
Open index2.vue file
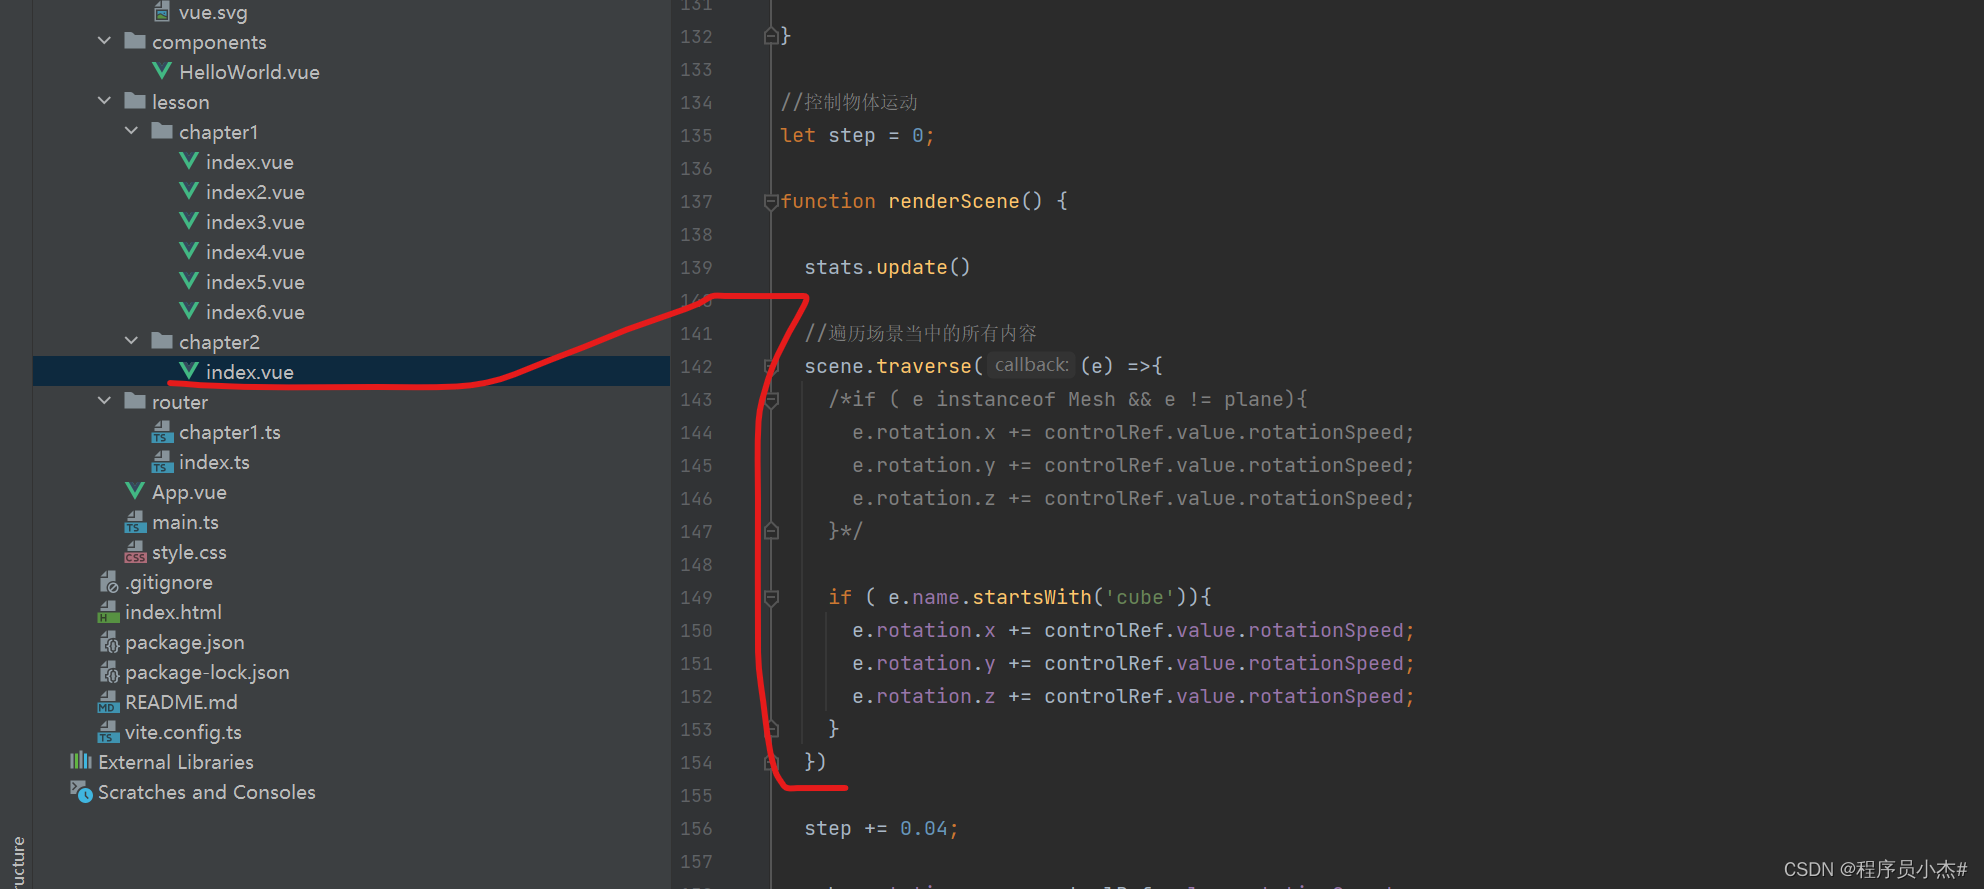[x=255, y=192]
